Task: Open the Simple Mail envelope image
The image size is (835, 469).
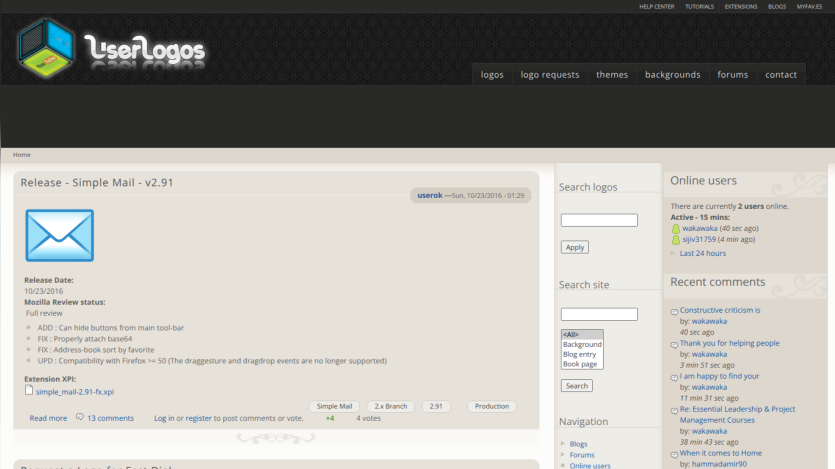Action: coord(60,235)
